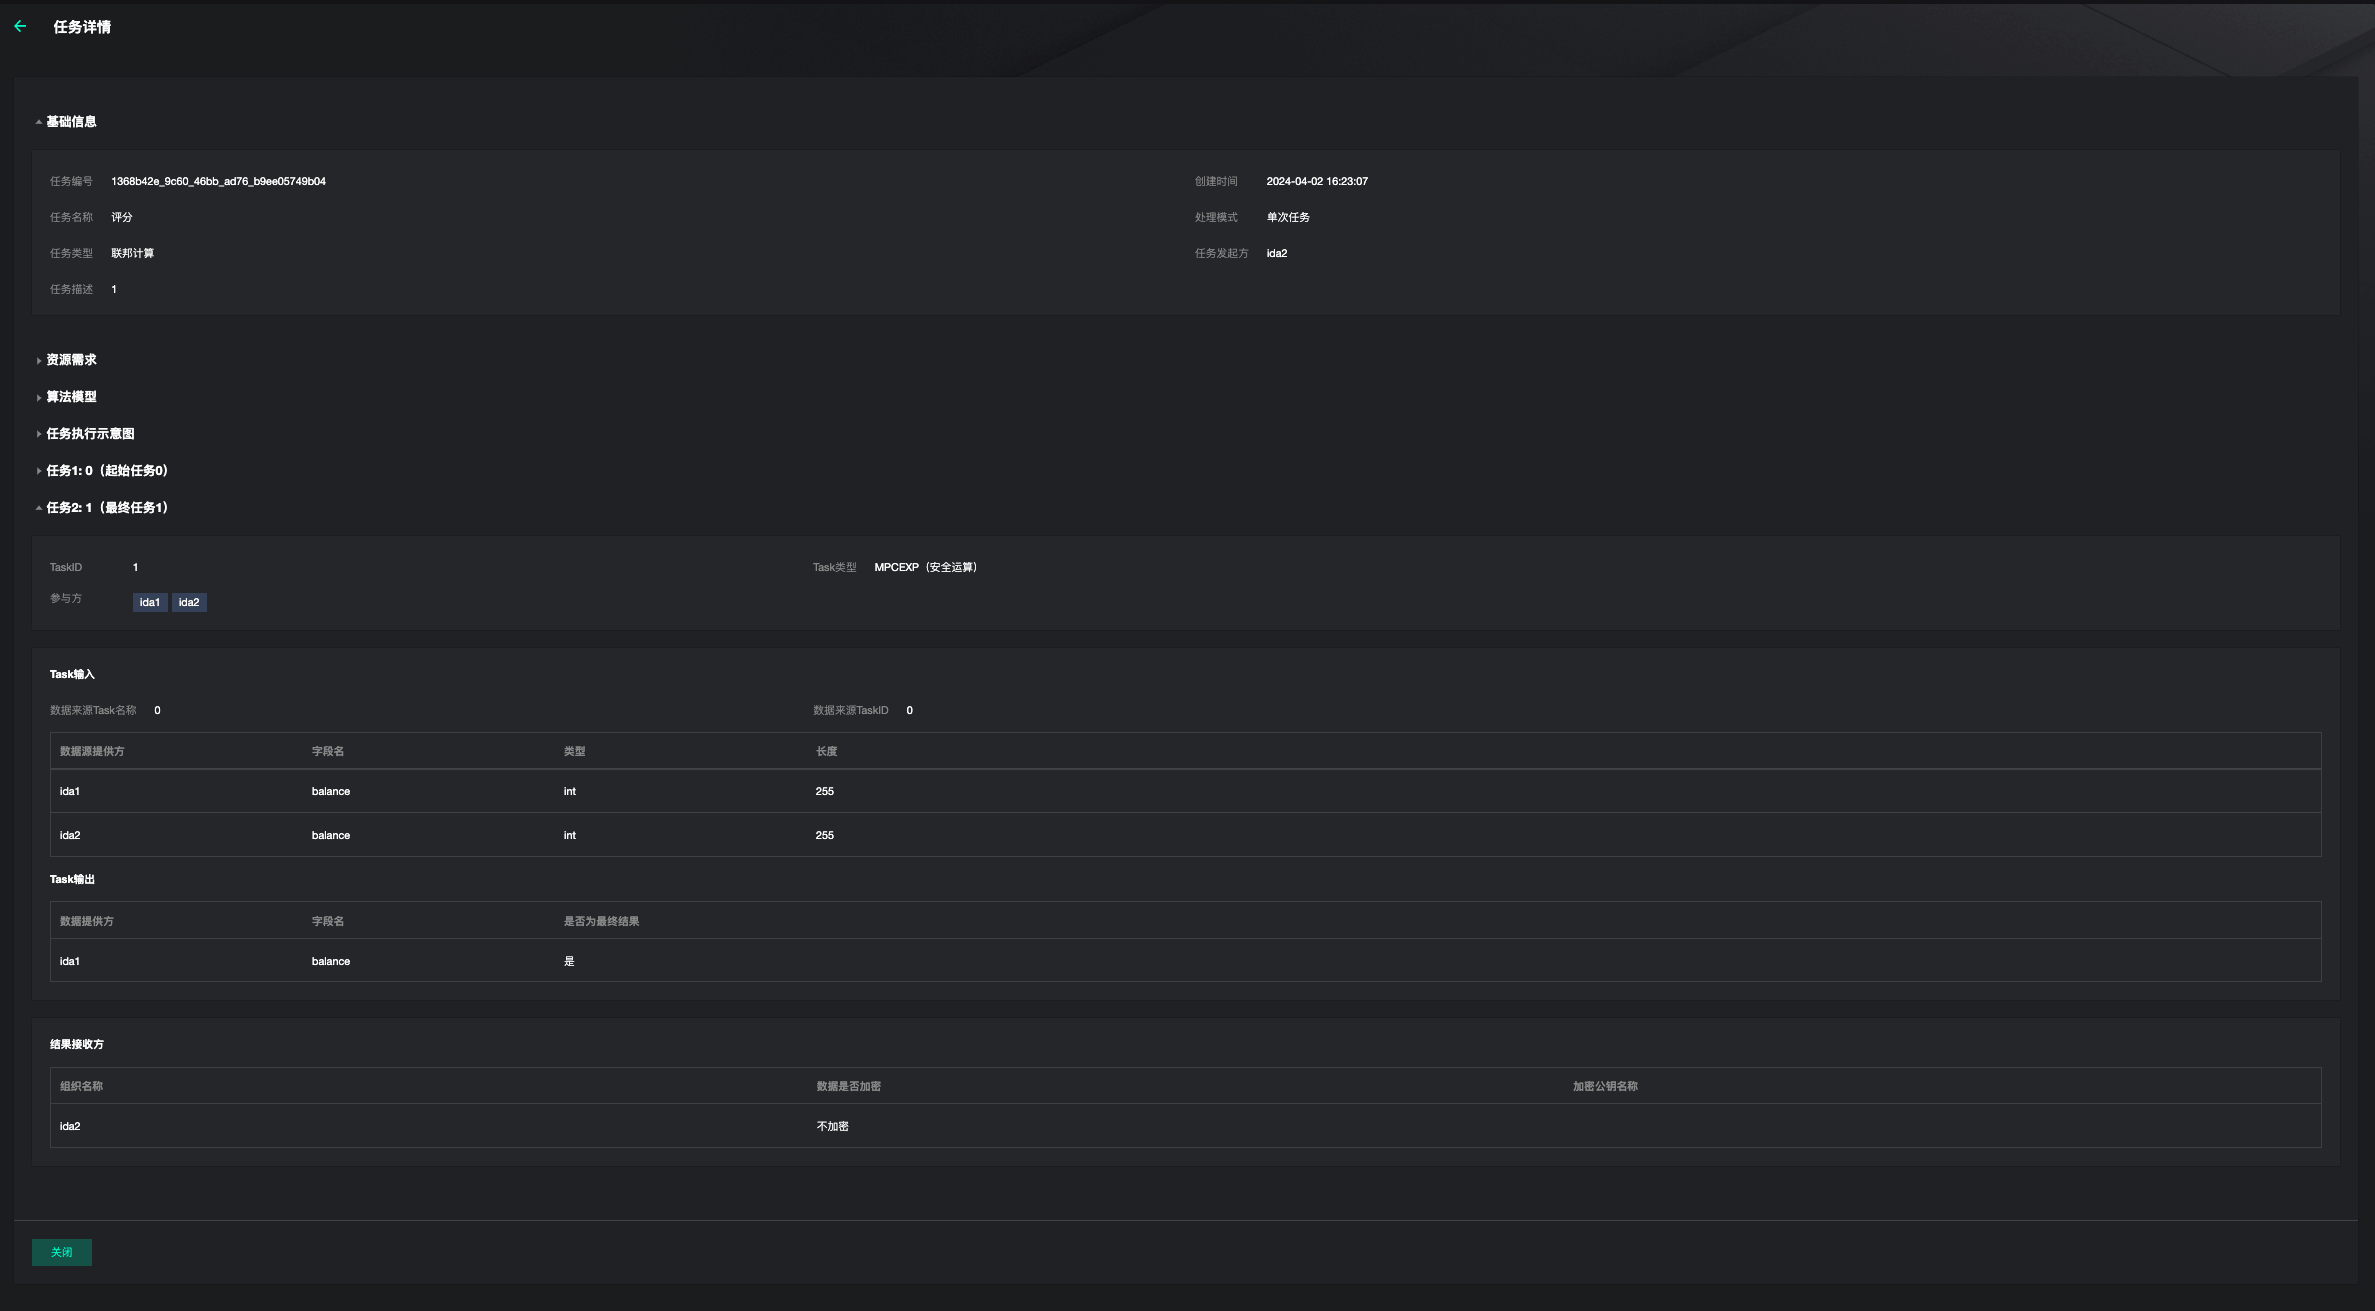This screenshot has width=2375, height=1311.
Task: Click the green back arrow icon
Action: pos(20,27)
